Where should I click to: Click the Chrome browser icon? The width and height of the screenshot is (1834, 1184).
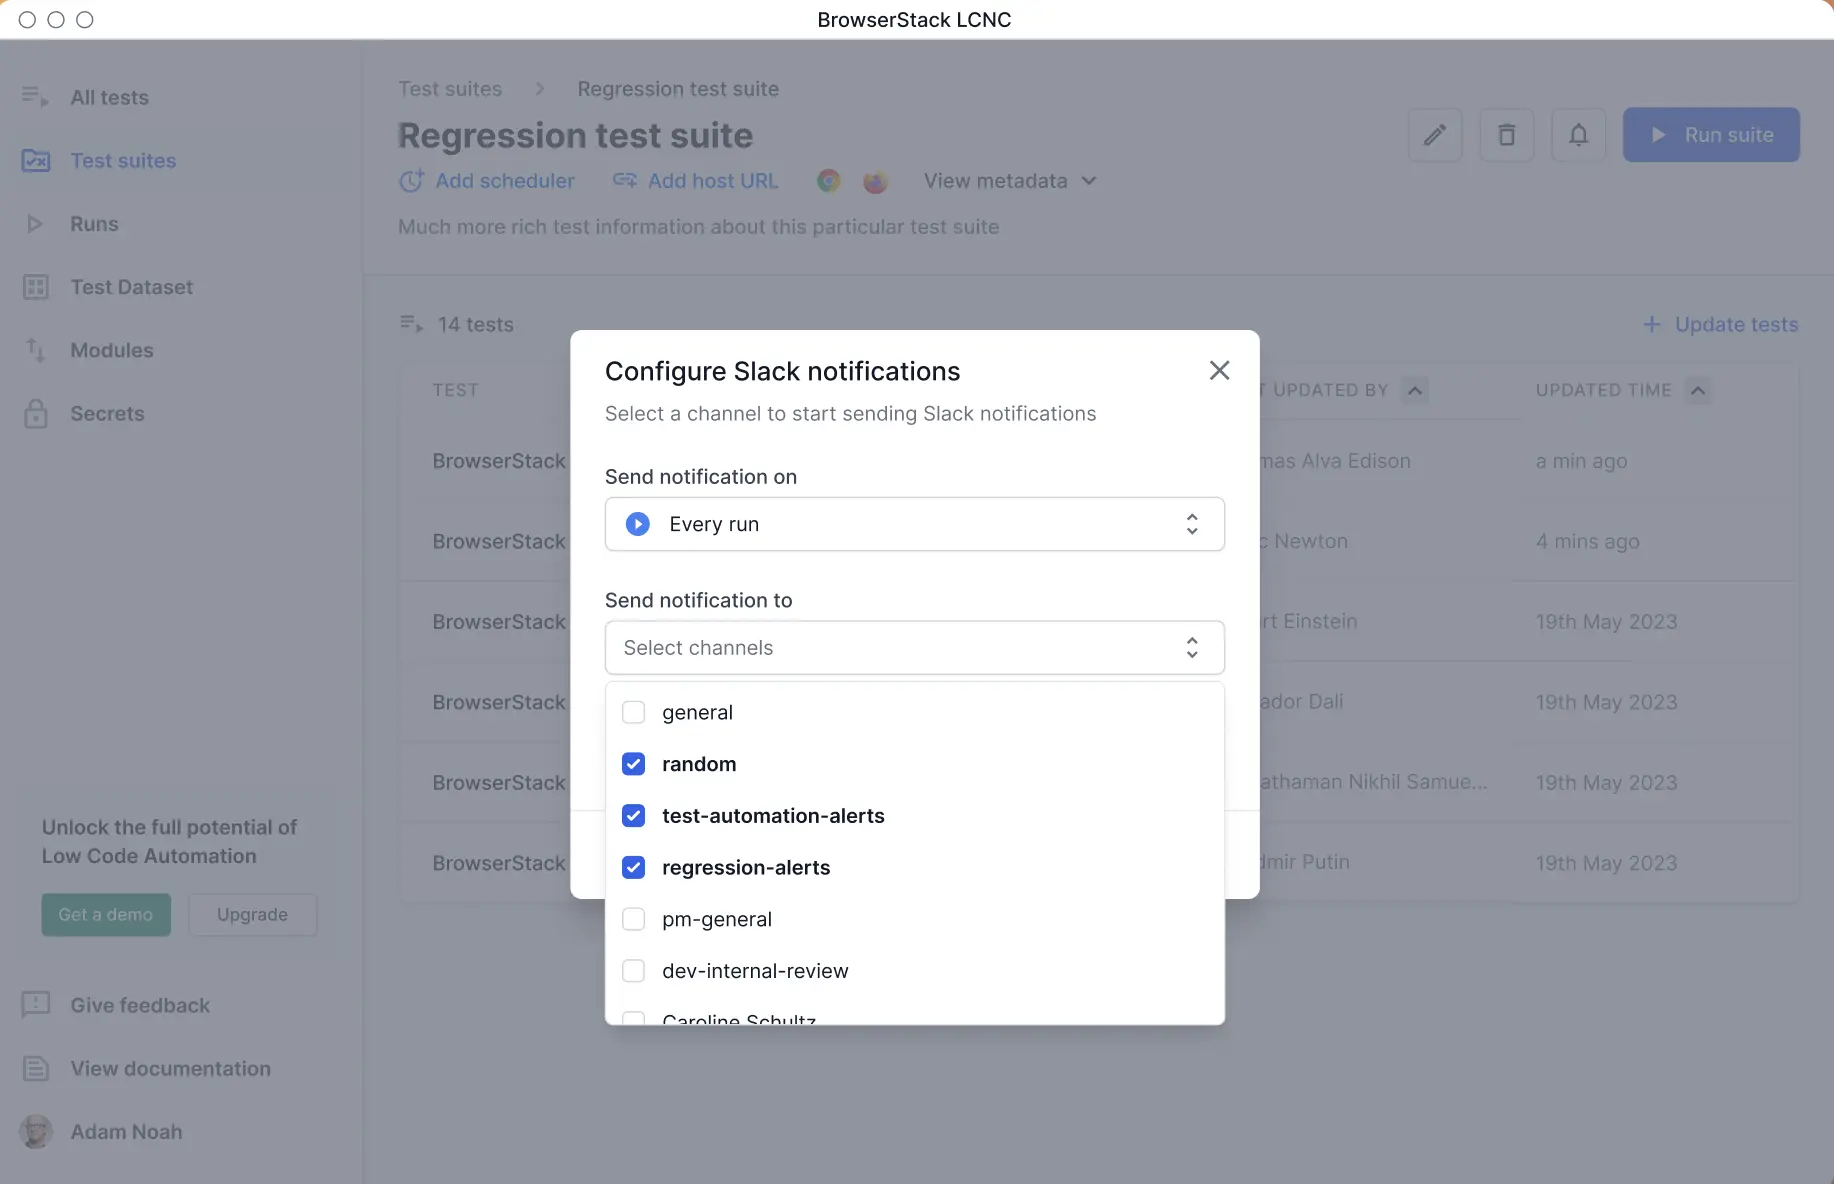pyautogui.click(x=828, y=181)
